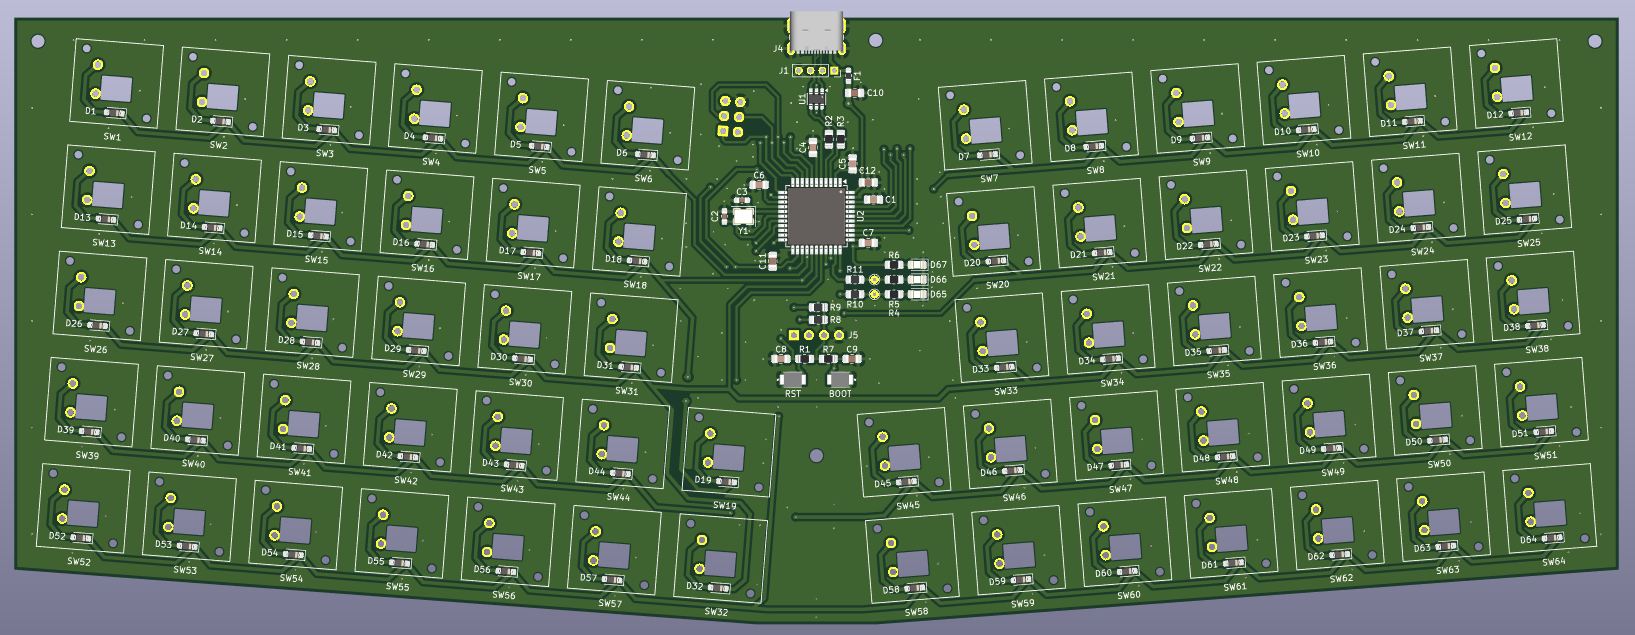Select the U2 microcontroller chip
Screen dimensions: 1635x635
[x=816, y=215]
